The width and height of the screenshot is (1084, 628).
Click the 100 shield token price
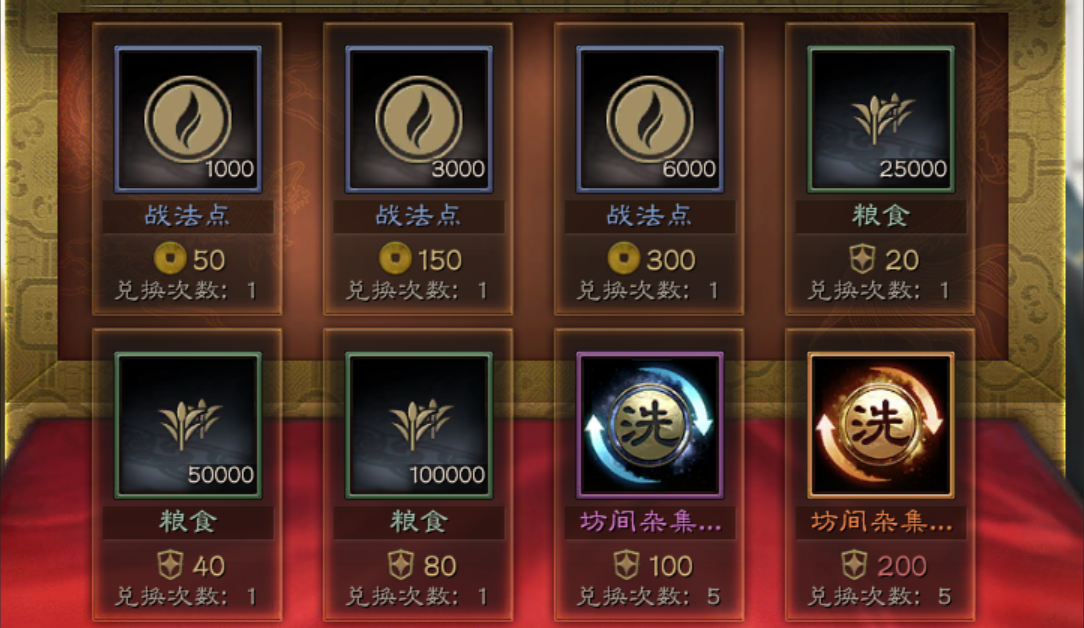point(653,566)
